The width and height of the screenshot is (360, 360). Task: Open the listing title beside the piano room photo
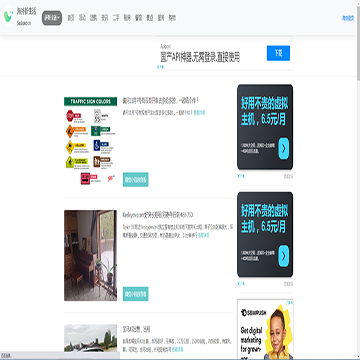coord(158,214)
